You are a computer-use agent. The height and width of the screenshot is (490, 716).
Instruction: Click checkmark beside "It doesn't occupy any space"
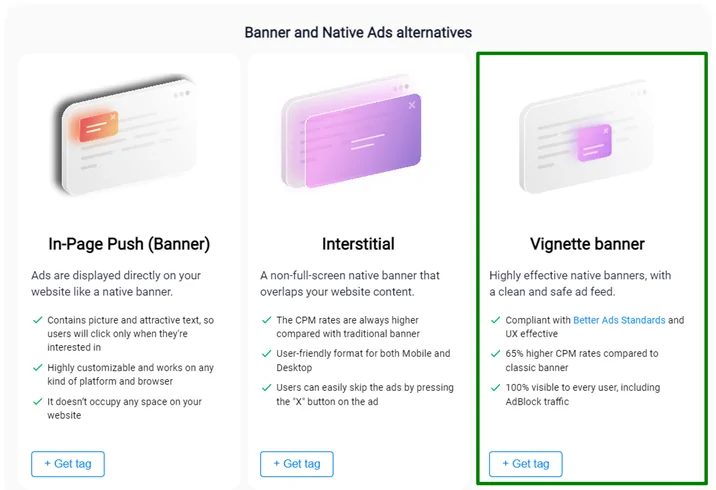click(x=37, y=402)
